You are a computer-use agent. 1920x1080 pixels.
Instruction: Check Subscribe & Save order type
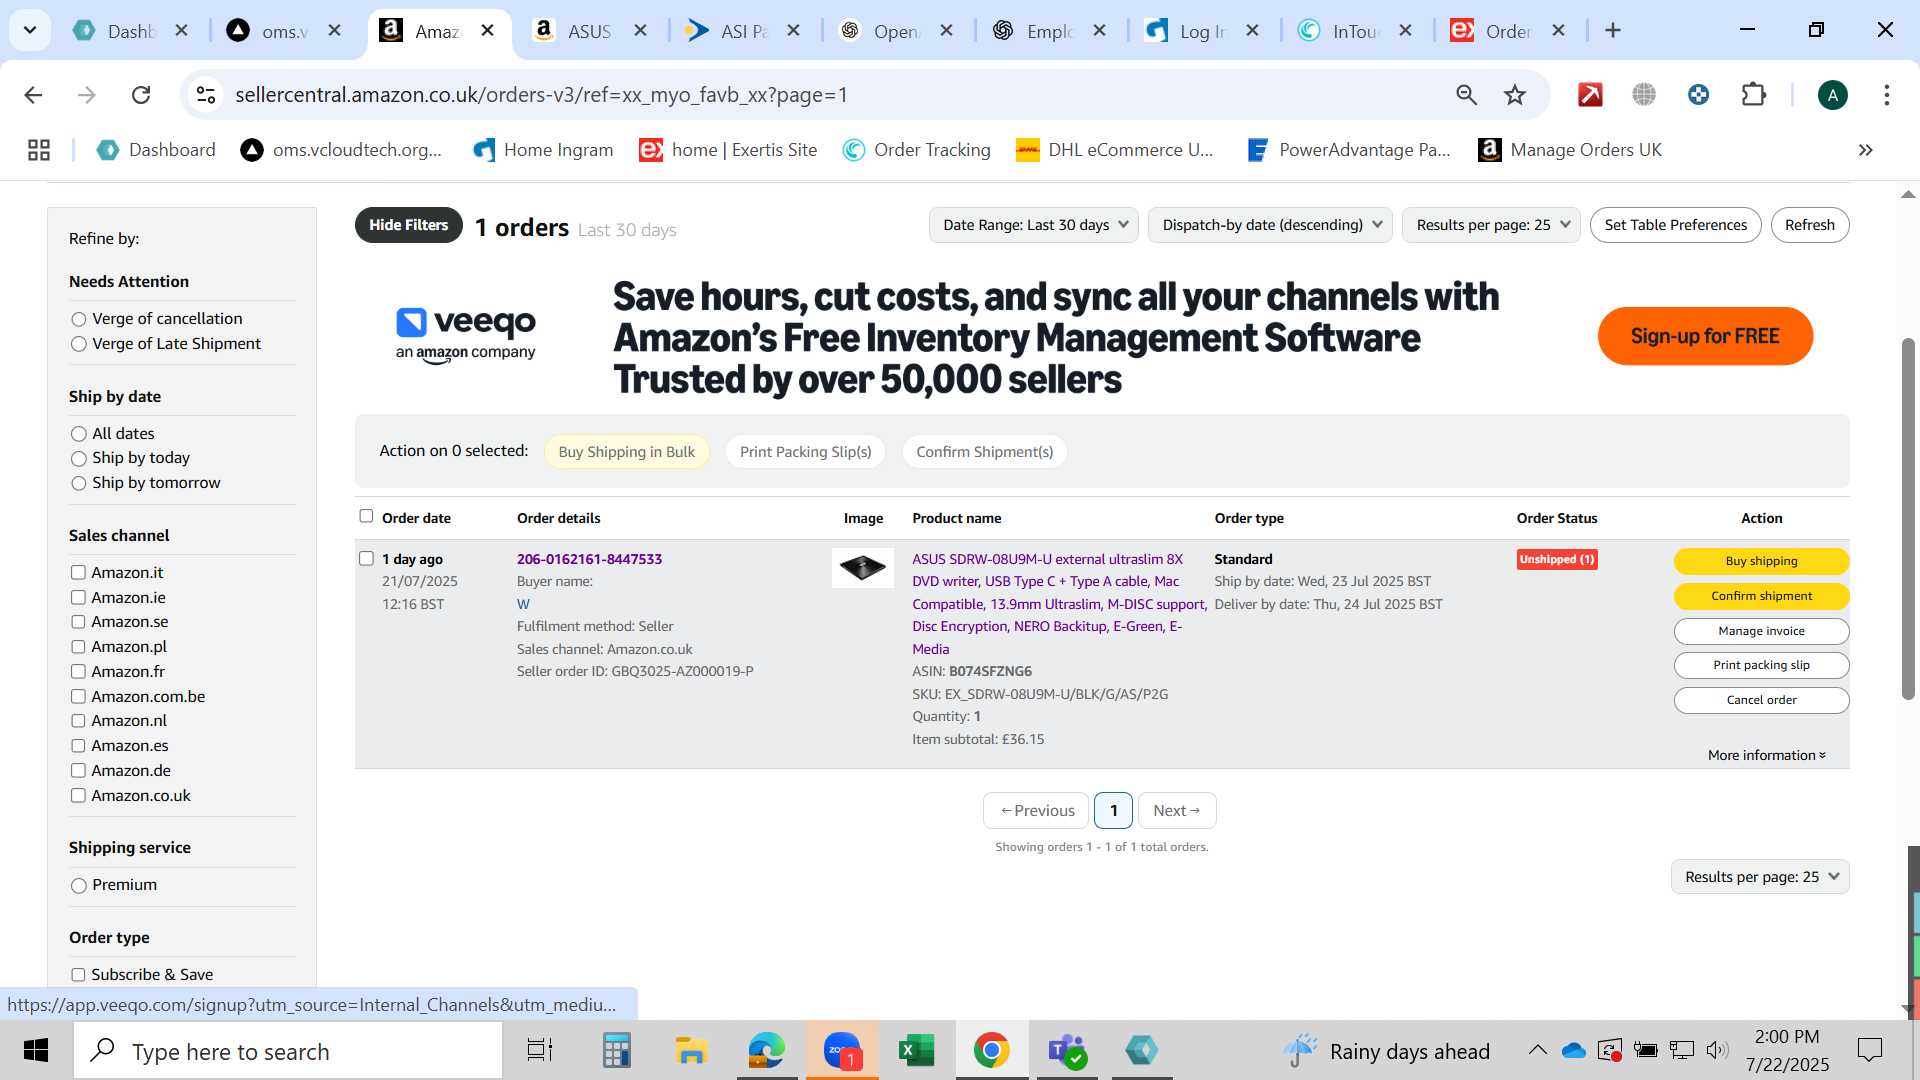pyautogui.click(x=78, y=974)
